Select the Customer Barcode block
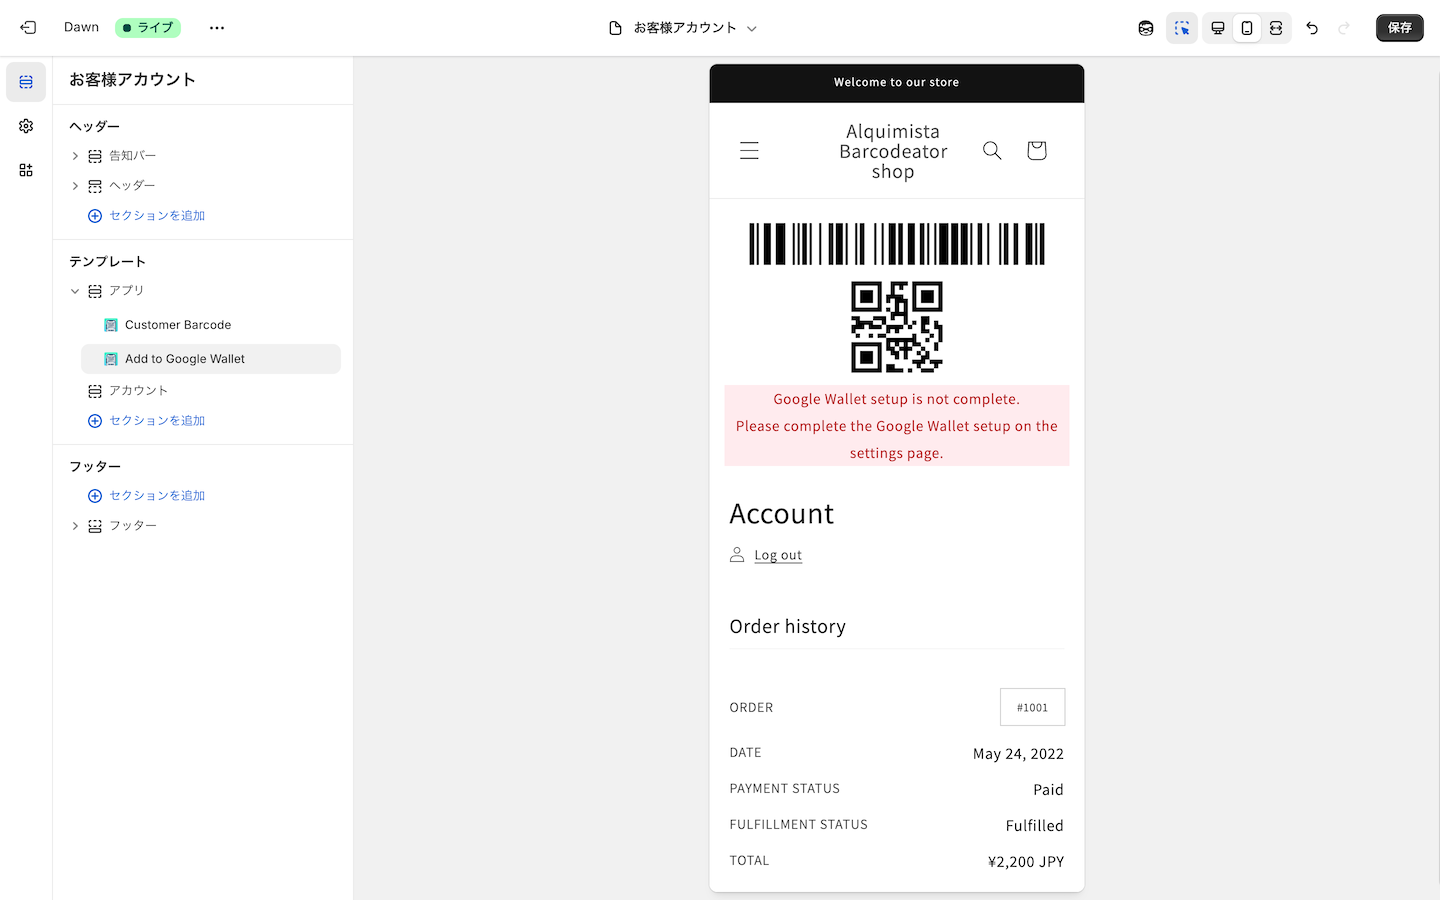Image resolution: width=1440 pixels, height=900 pixels. pos(178,325)
